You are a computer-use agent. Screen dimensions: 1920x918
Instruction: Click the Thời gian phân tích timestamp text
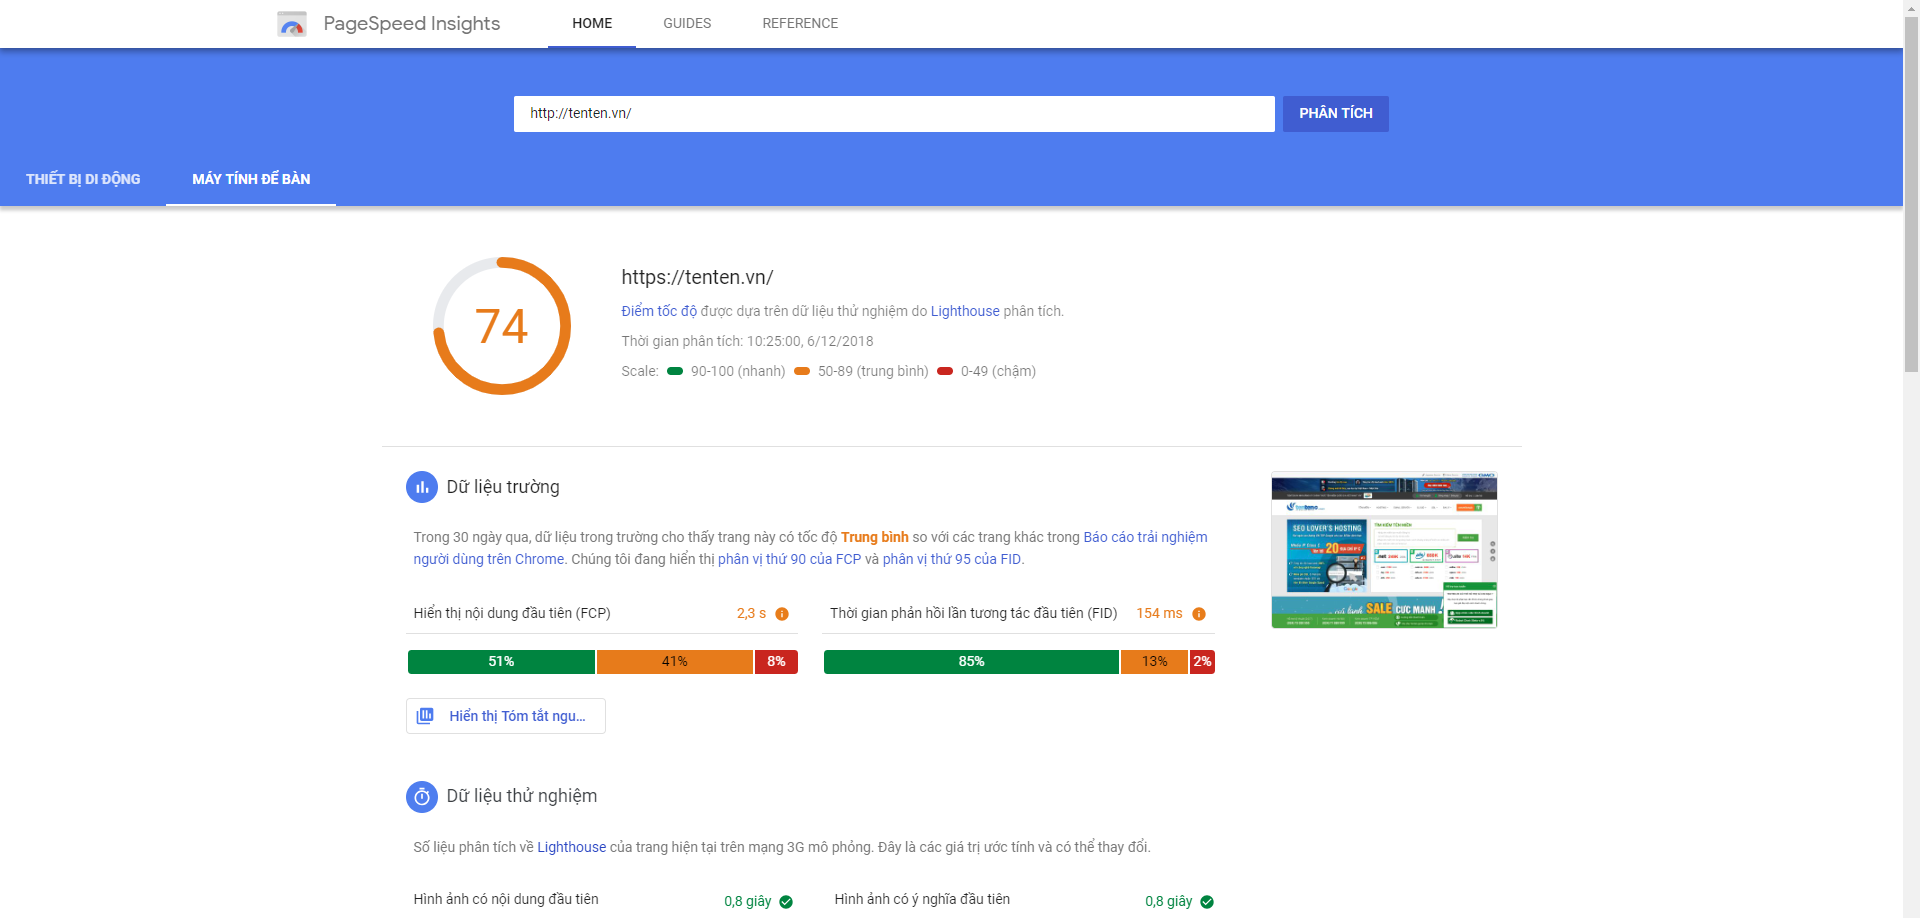(747, 341)
